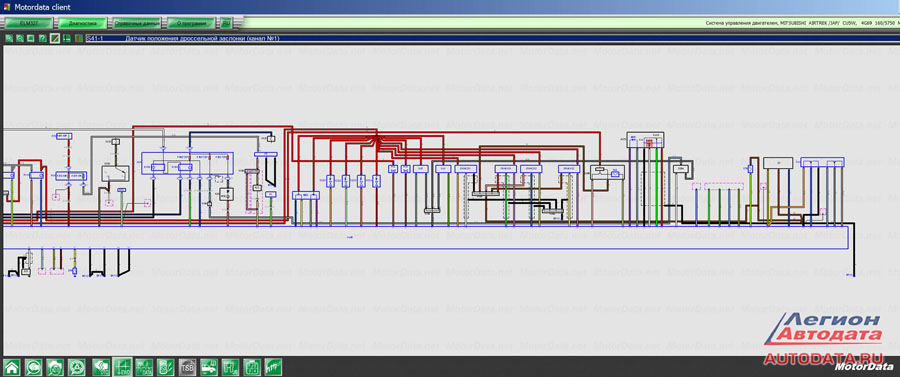Open the recycle triangle search icon
900x377 pixels.
77,367
